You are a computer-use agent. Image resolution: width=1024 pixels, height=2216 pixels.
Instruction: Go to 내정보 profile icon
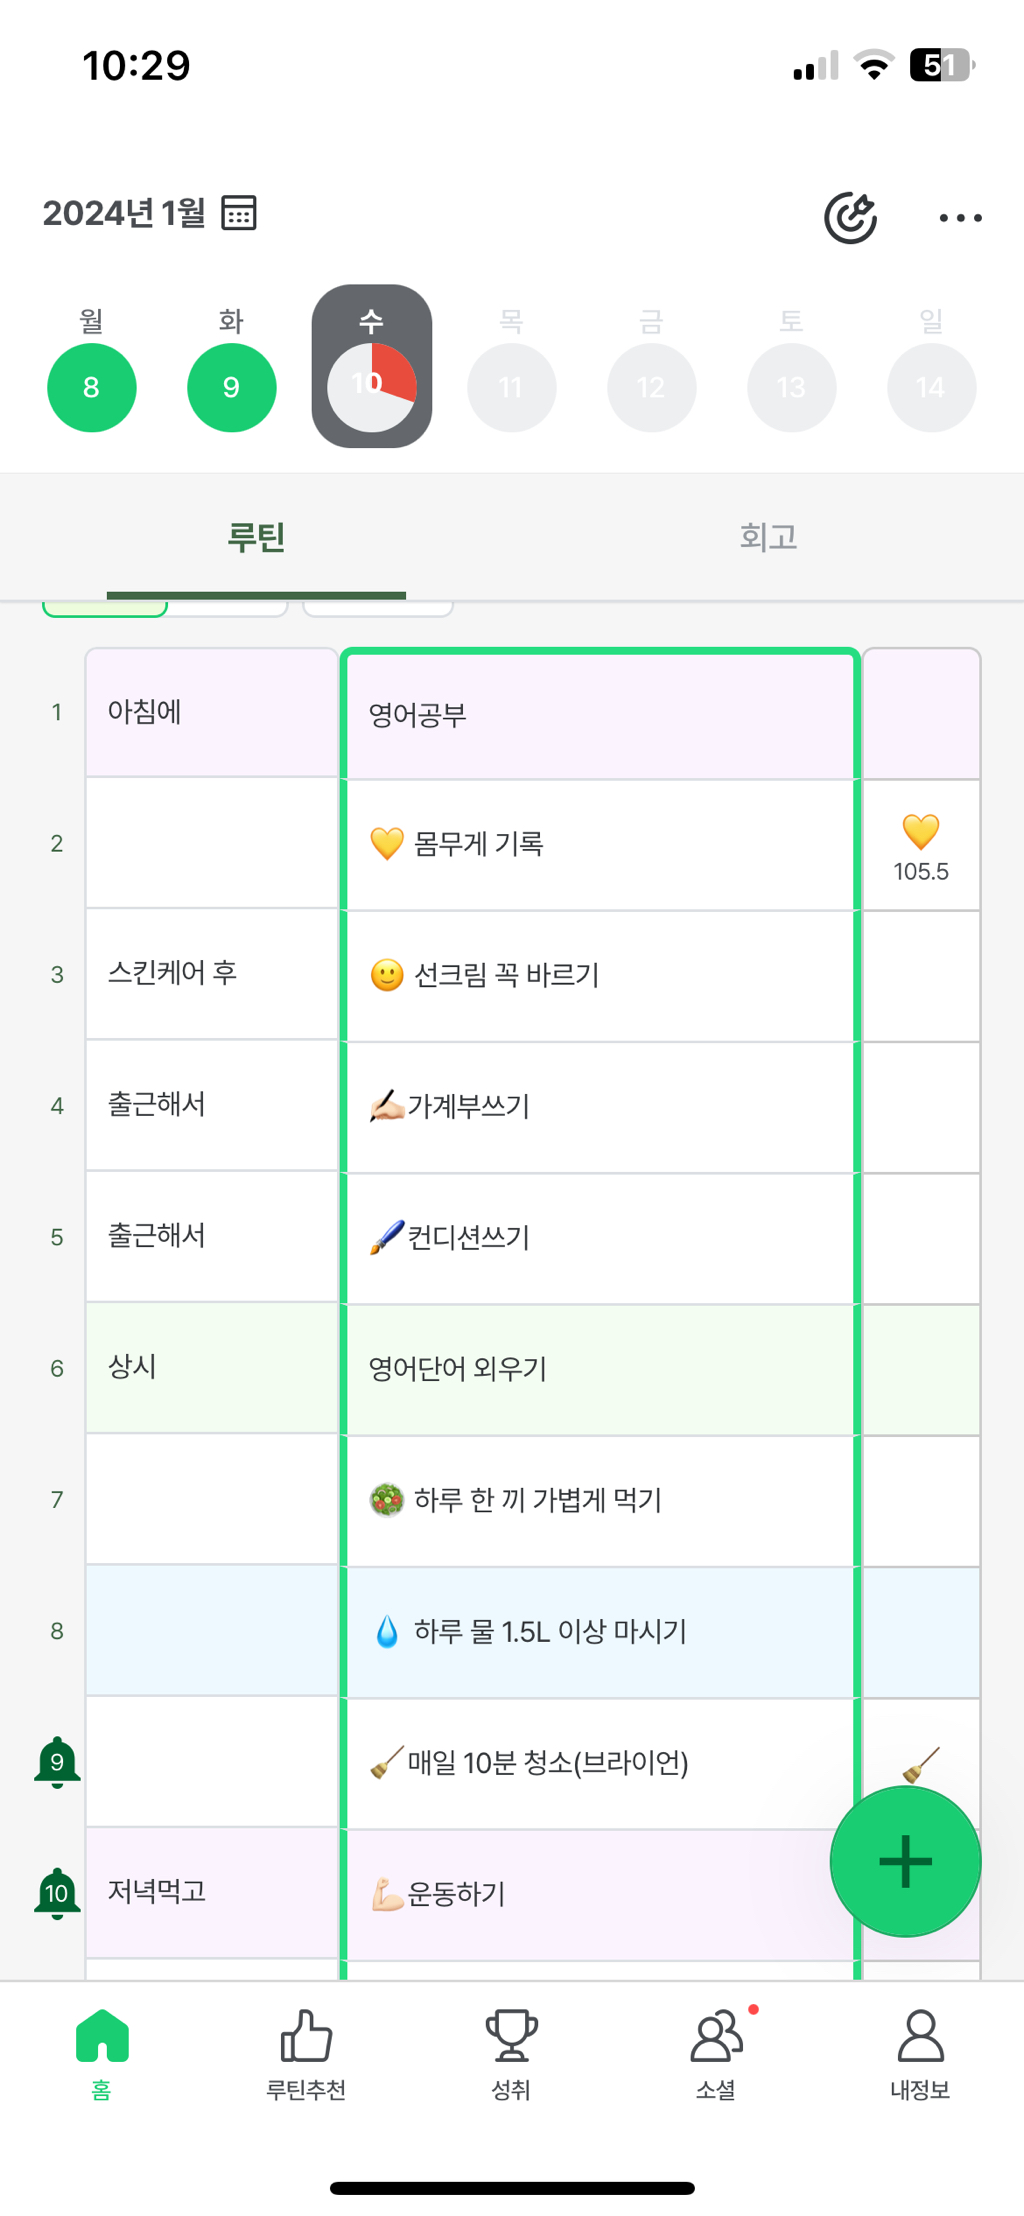click(920, 2037)
